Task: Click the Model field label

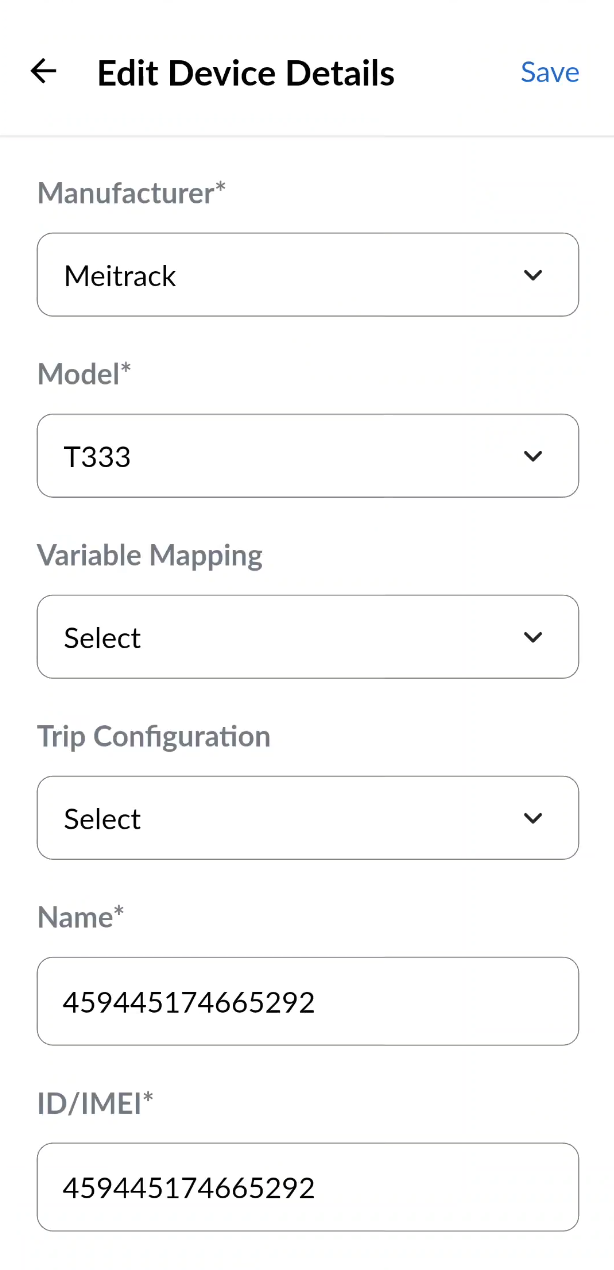Action: (78, 374)
